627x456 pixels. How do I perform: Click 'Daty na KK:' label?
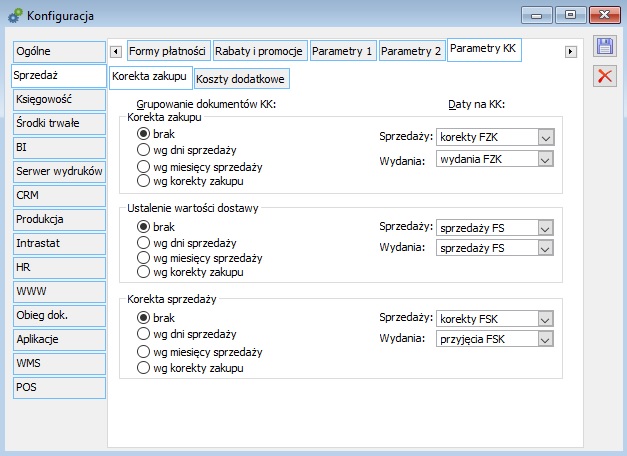pos(476,104)
